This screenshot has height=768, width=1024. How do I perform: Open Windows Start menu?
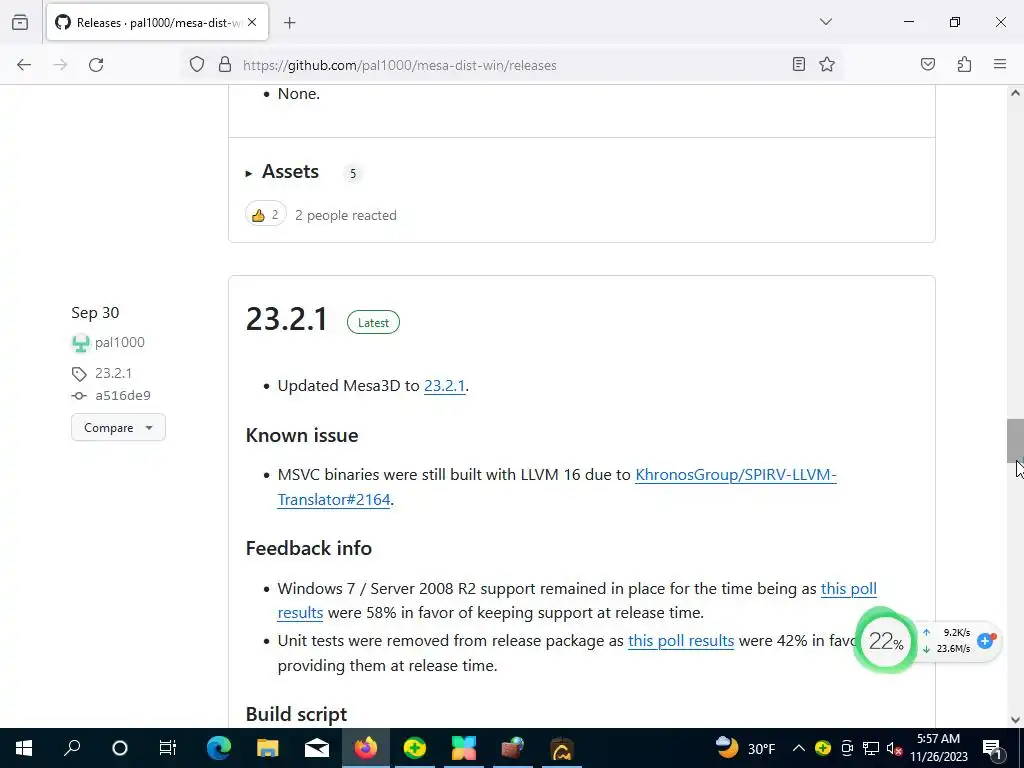click(24, 748)
